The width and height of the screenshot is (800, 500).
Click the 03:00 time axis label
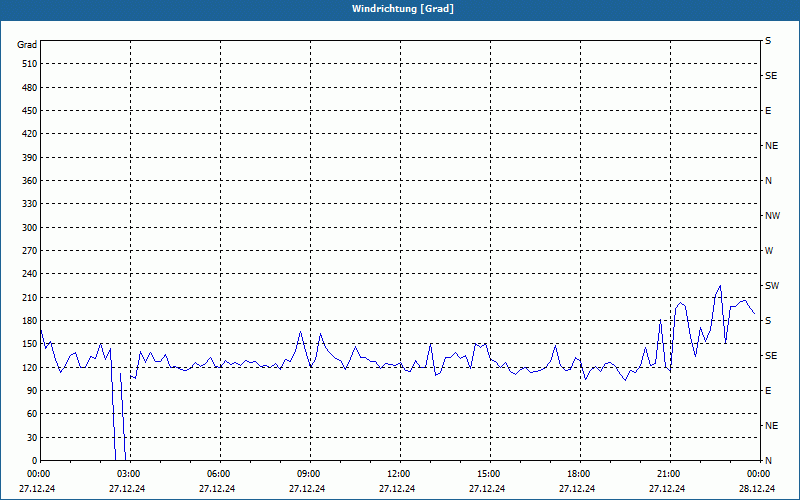click(x=128, y=474)
